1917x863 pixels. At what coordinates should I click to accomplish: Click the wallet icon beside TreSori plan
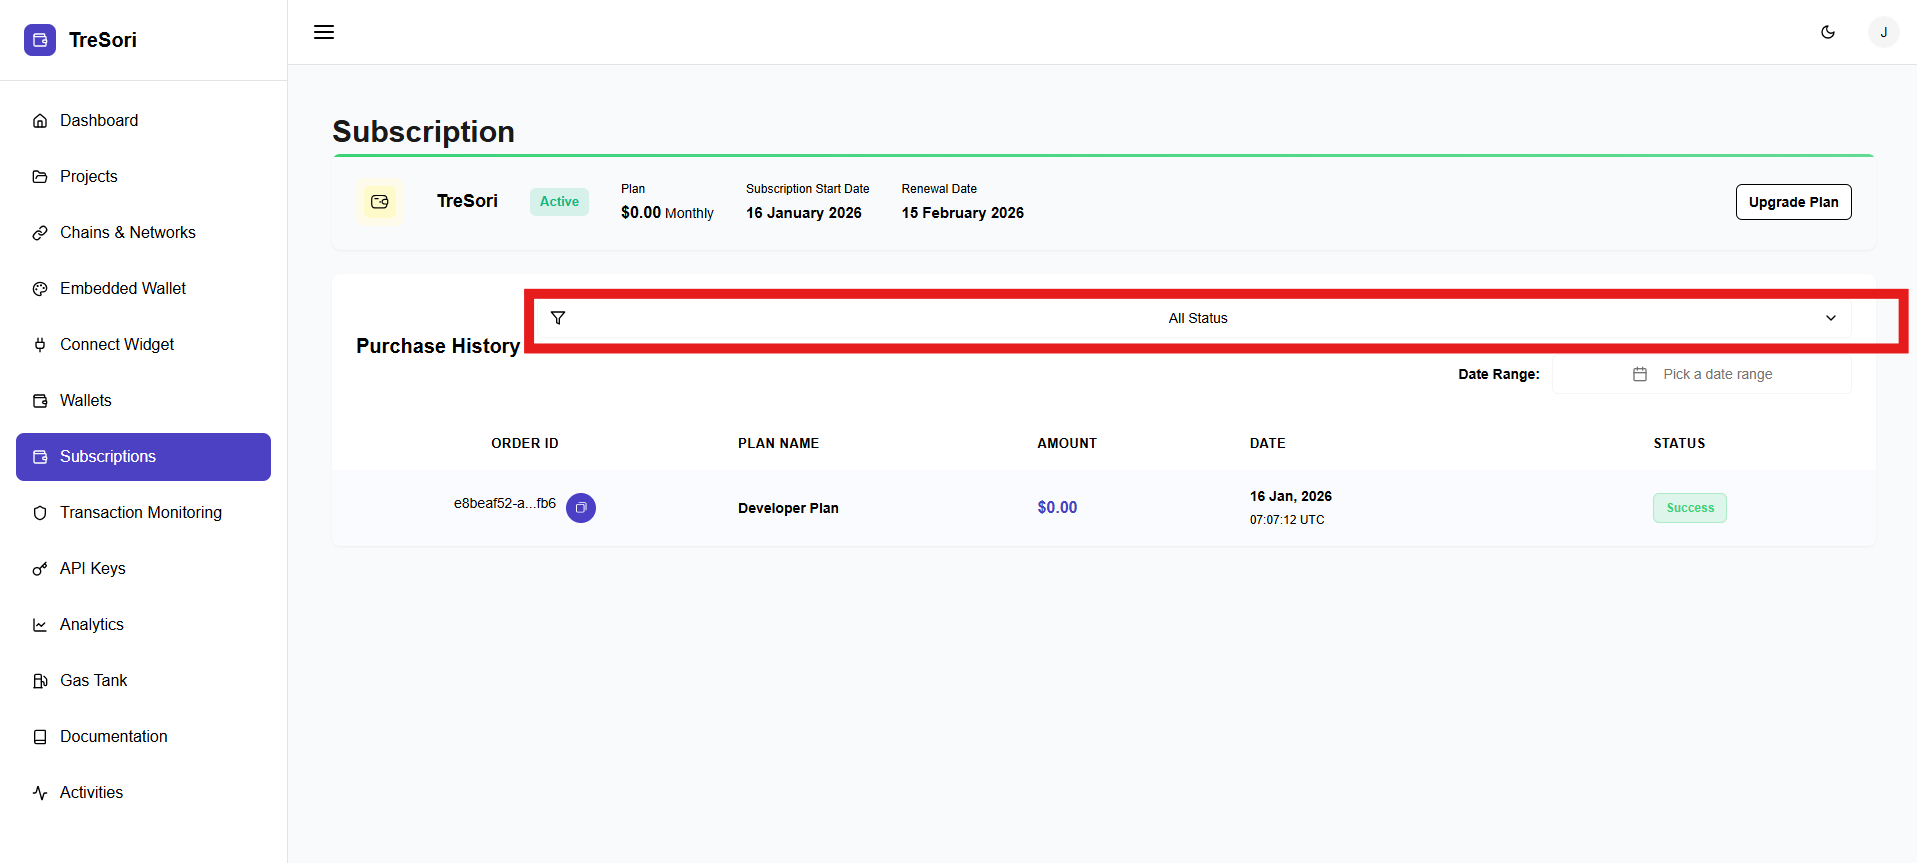[x=380, y=202]
